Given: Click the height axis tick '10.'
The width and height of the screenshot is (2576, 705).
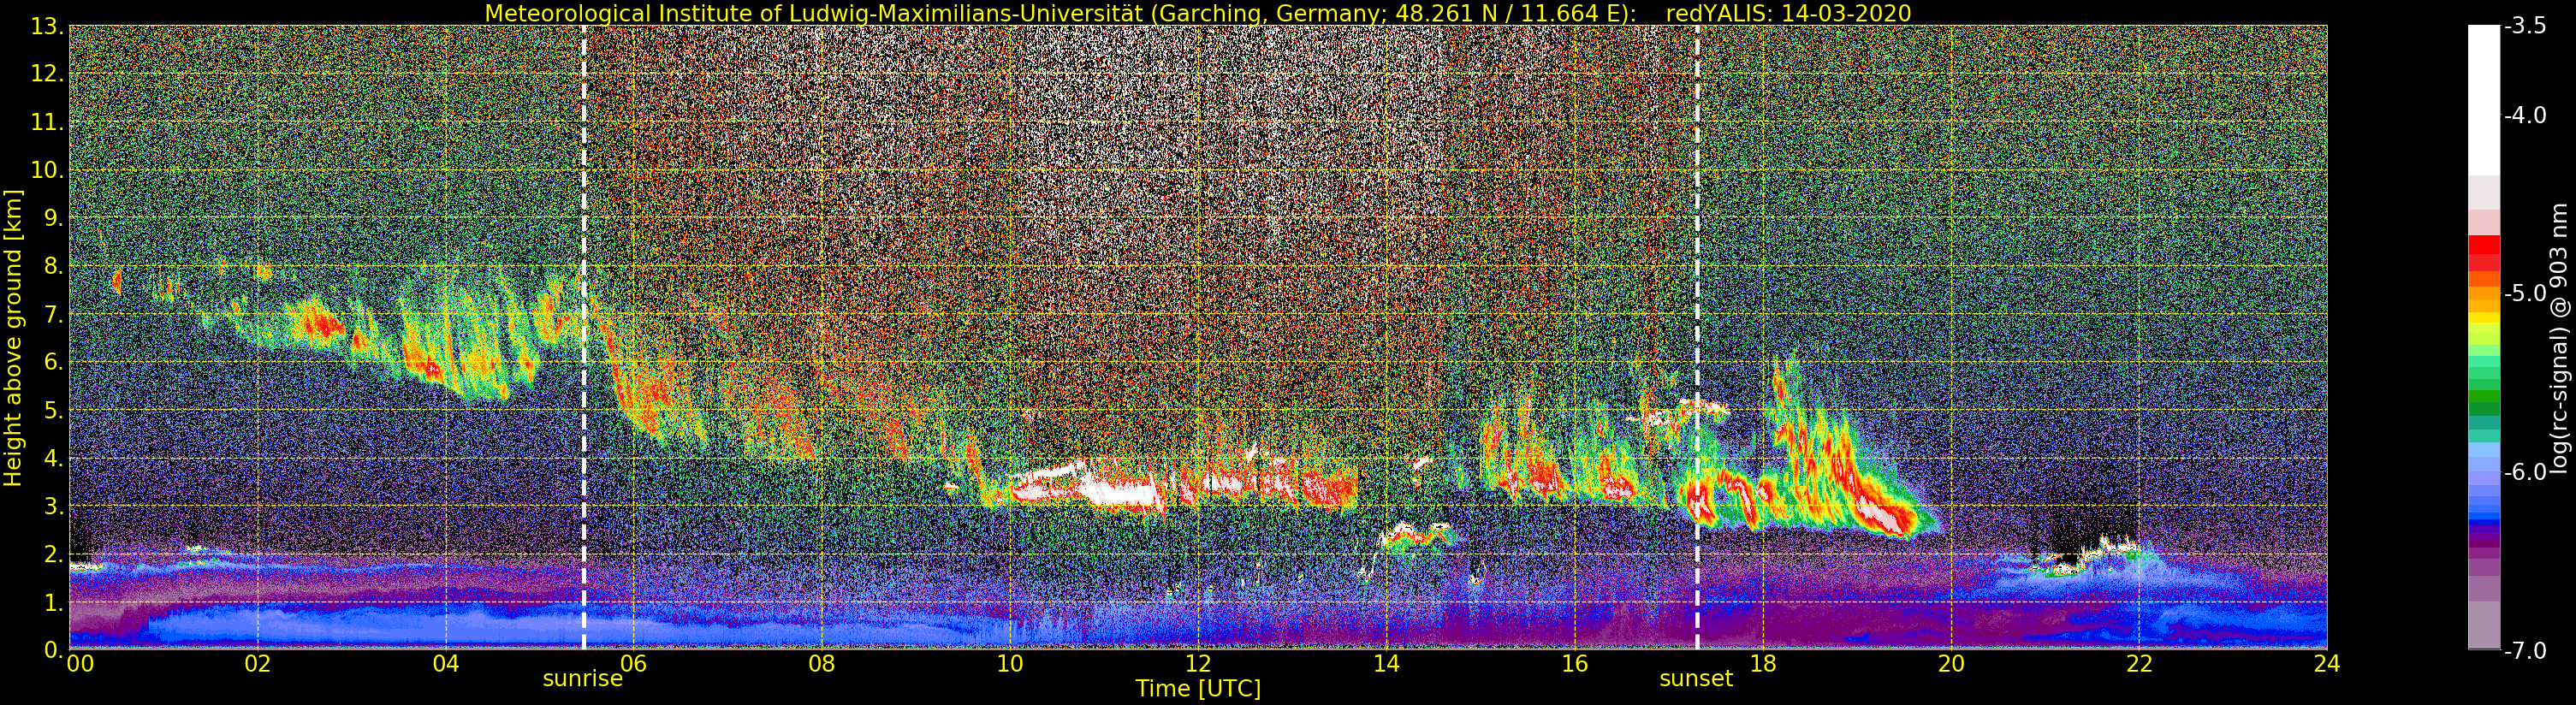Looking at the screenshot, I should tap(48, 171).
